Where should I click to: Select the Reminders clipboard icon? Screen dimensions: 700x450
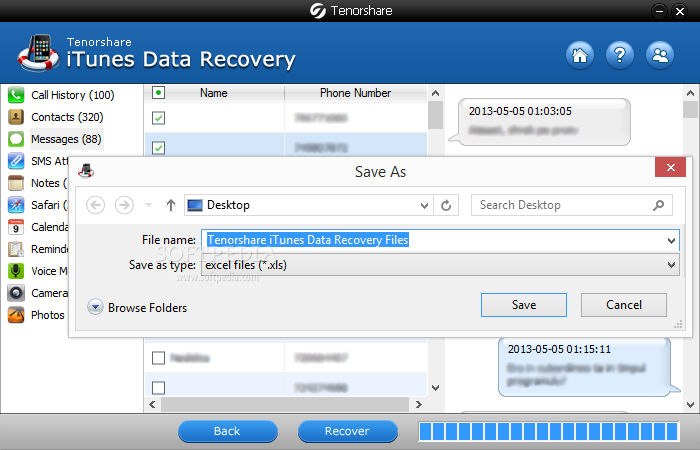click(x=16, y=249)
